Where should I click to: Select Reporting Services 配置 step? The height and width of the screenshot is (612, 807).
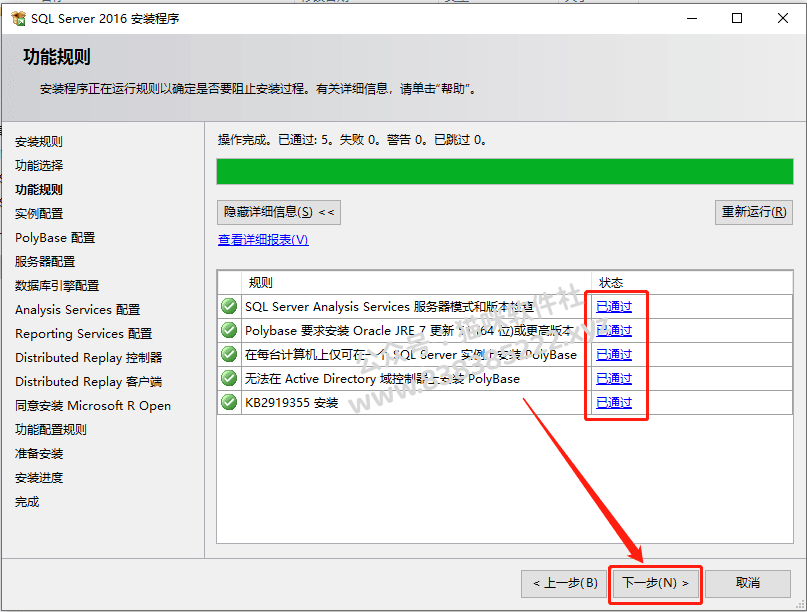pyautogui.click(x=83, y=334)
